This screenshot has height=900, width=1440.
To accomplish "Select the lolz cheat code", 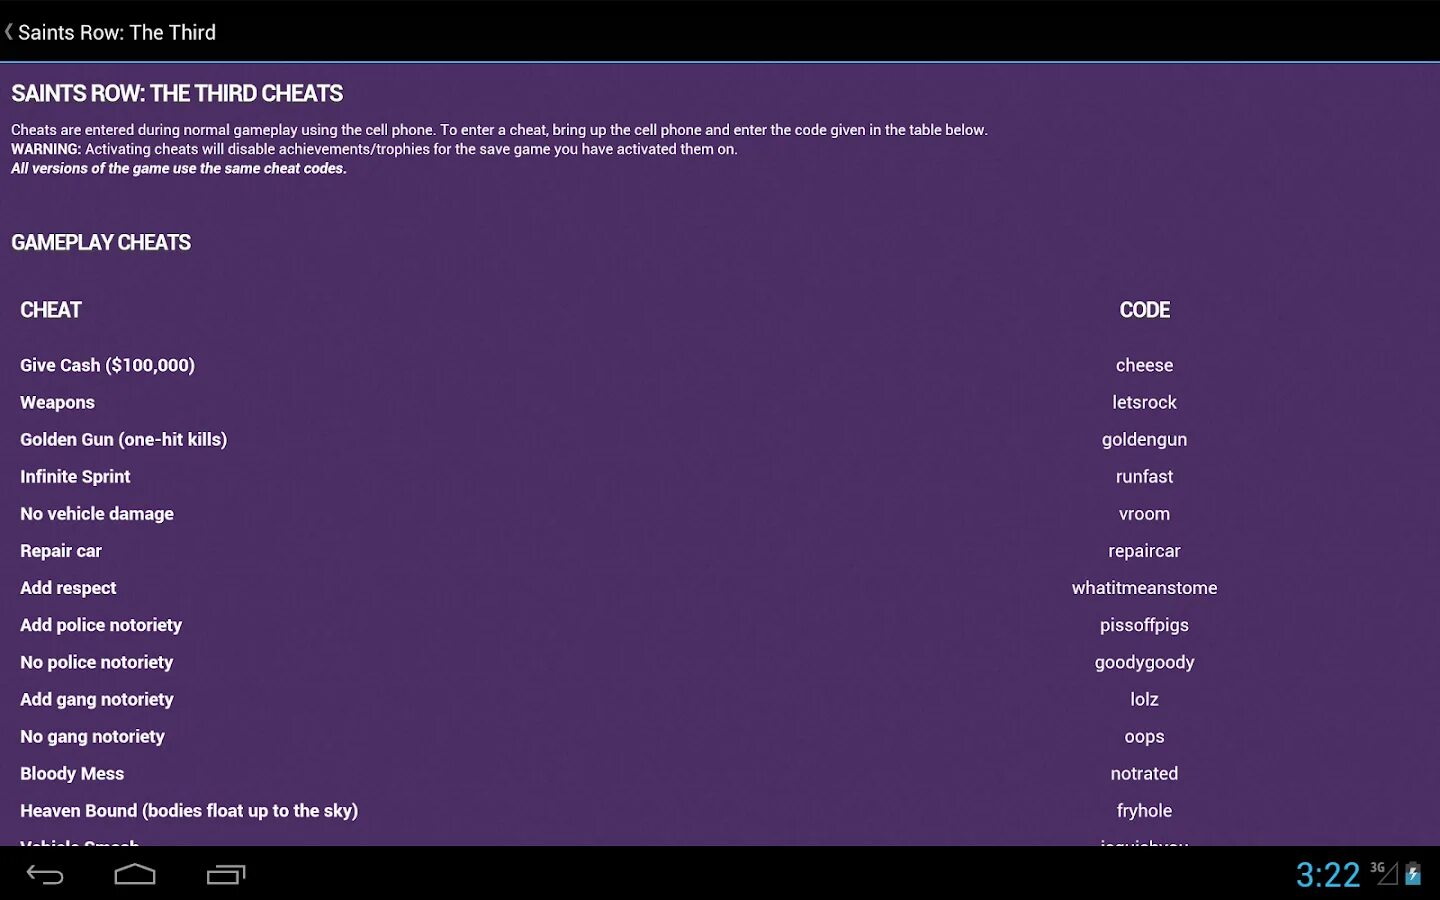I will point(1145,698).
